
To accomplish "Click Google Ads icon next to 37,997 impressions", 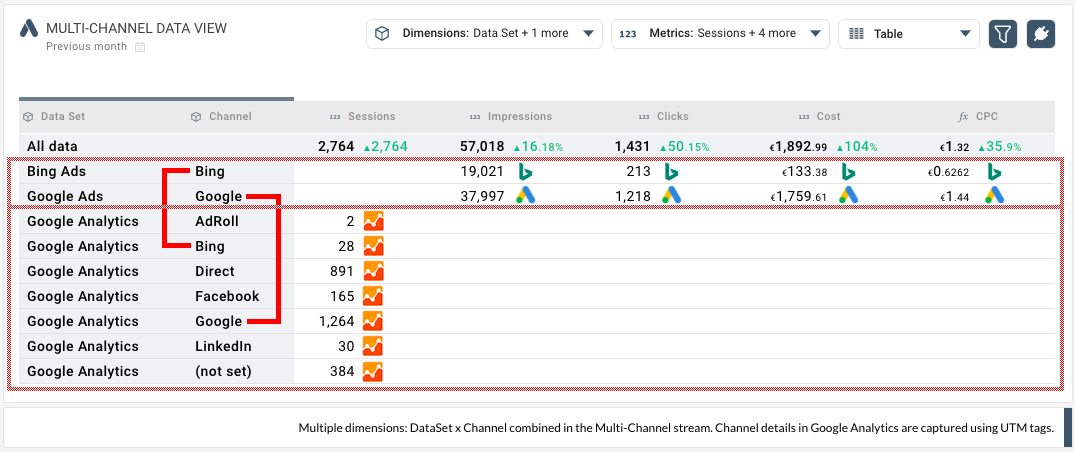I will (x=526, y=195).
